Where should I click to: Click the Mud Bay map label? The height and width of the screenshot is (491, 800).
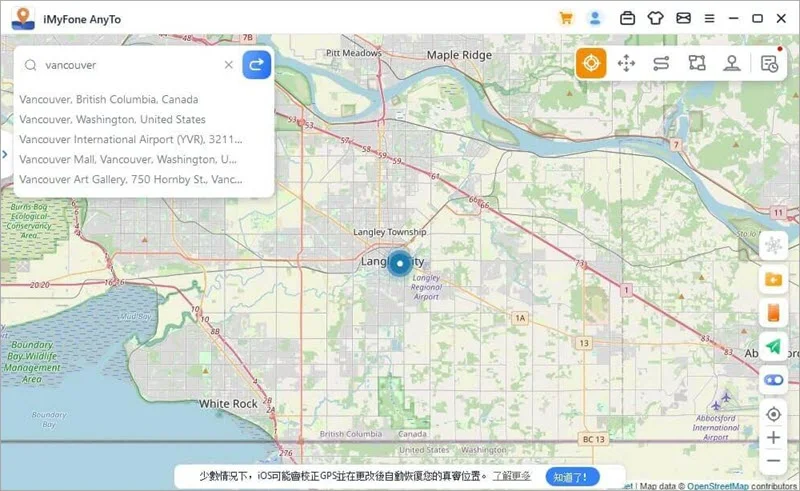pyautogui.click(x=135, y=316)
